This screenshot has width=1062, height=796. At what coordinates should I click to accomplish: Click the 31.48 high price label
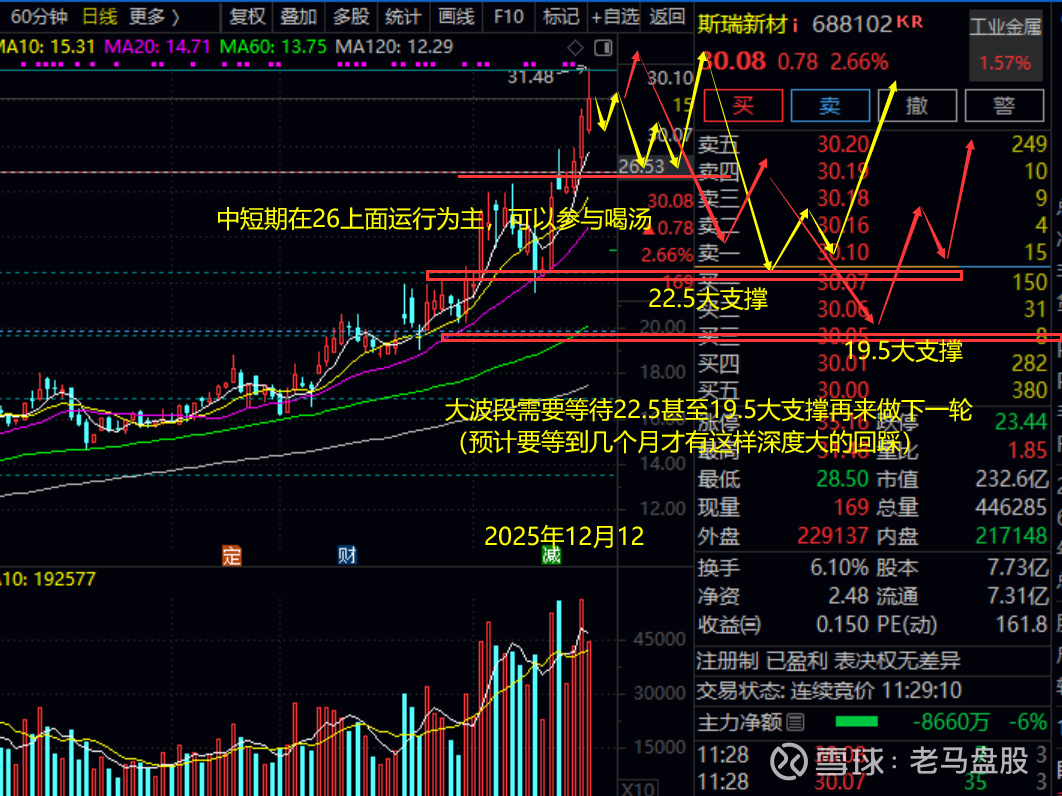pyautogui.click(x=531, y=77)
